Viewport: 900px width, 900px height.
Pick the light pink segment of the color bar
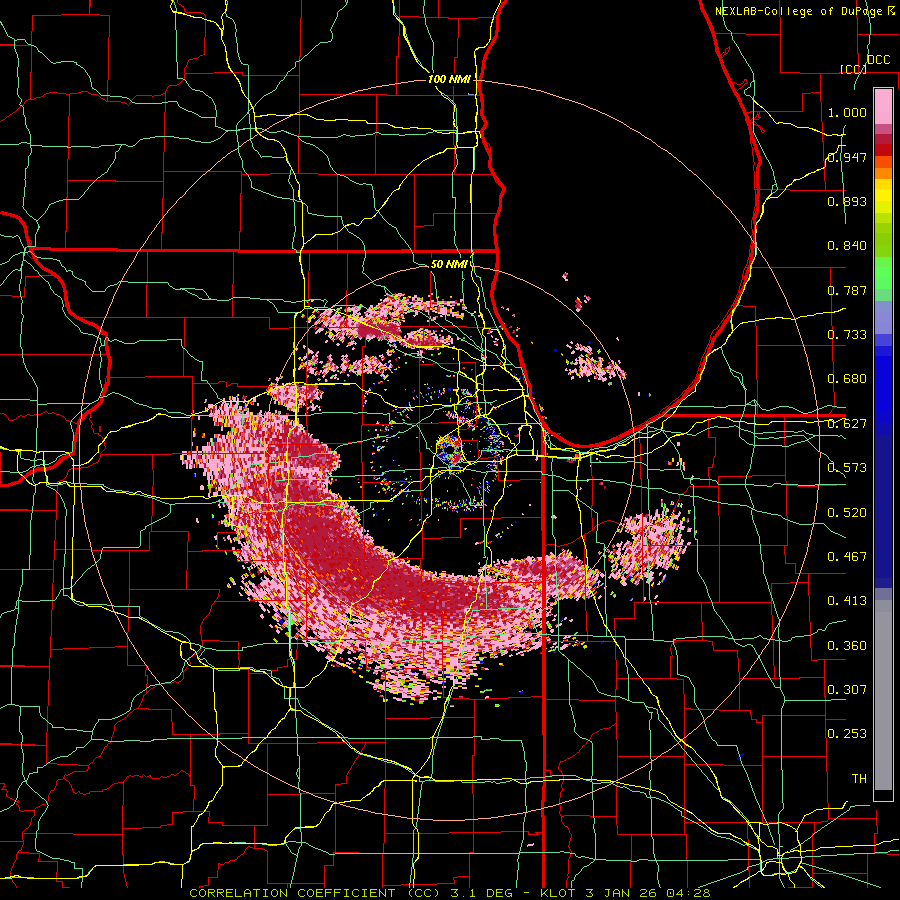pyautogui.click(x=883, y=106)
